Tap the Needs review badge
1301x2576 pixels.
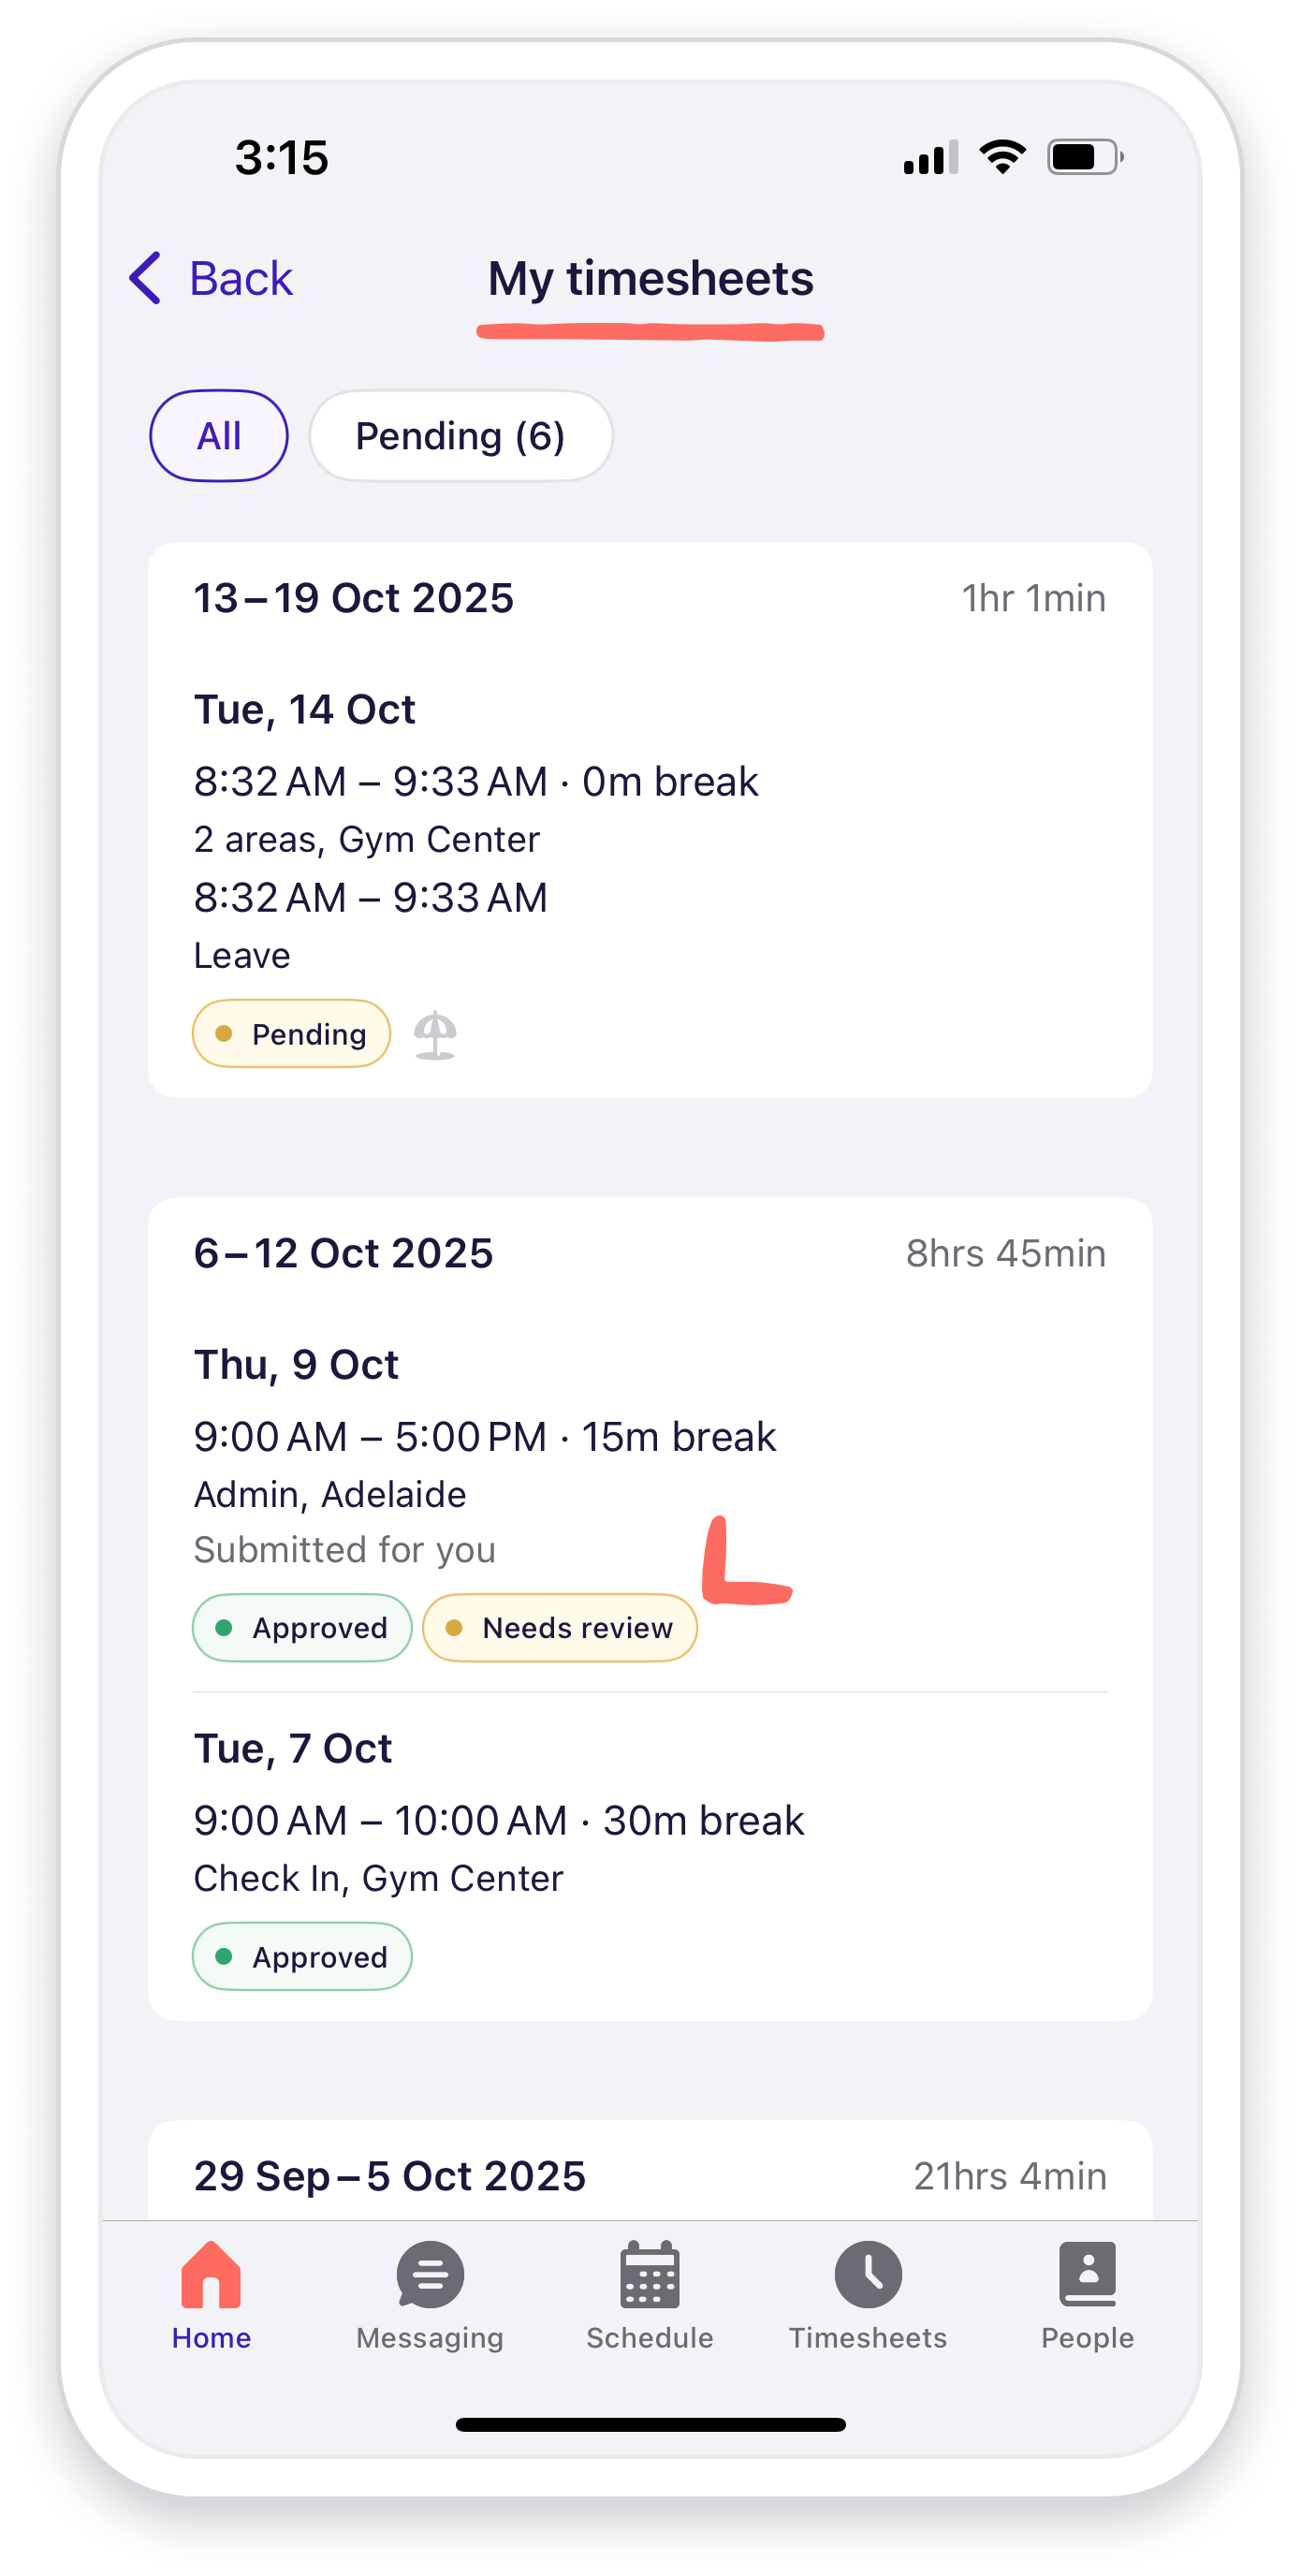pyautogui.click(x=560, y=1628)
